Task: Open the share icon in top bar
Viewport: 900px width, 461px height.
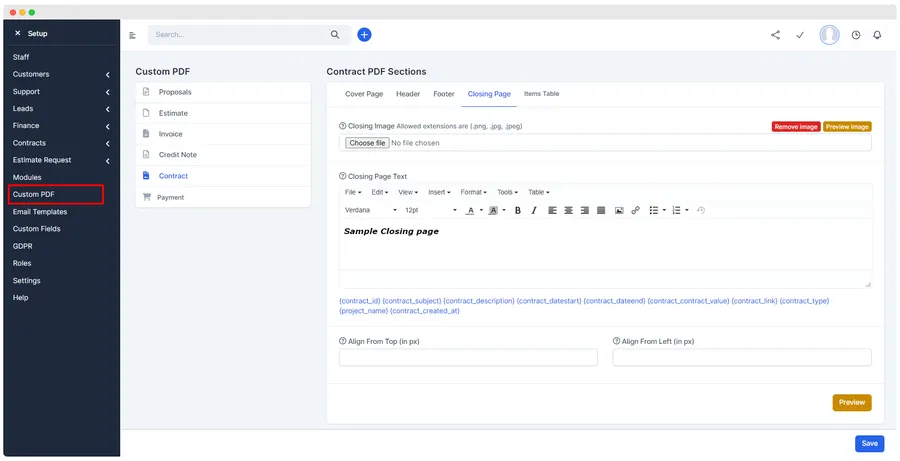Action: click(775, 35)
